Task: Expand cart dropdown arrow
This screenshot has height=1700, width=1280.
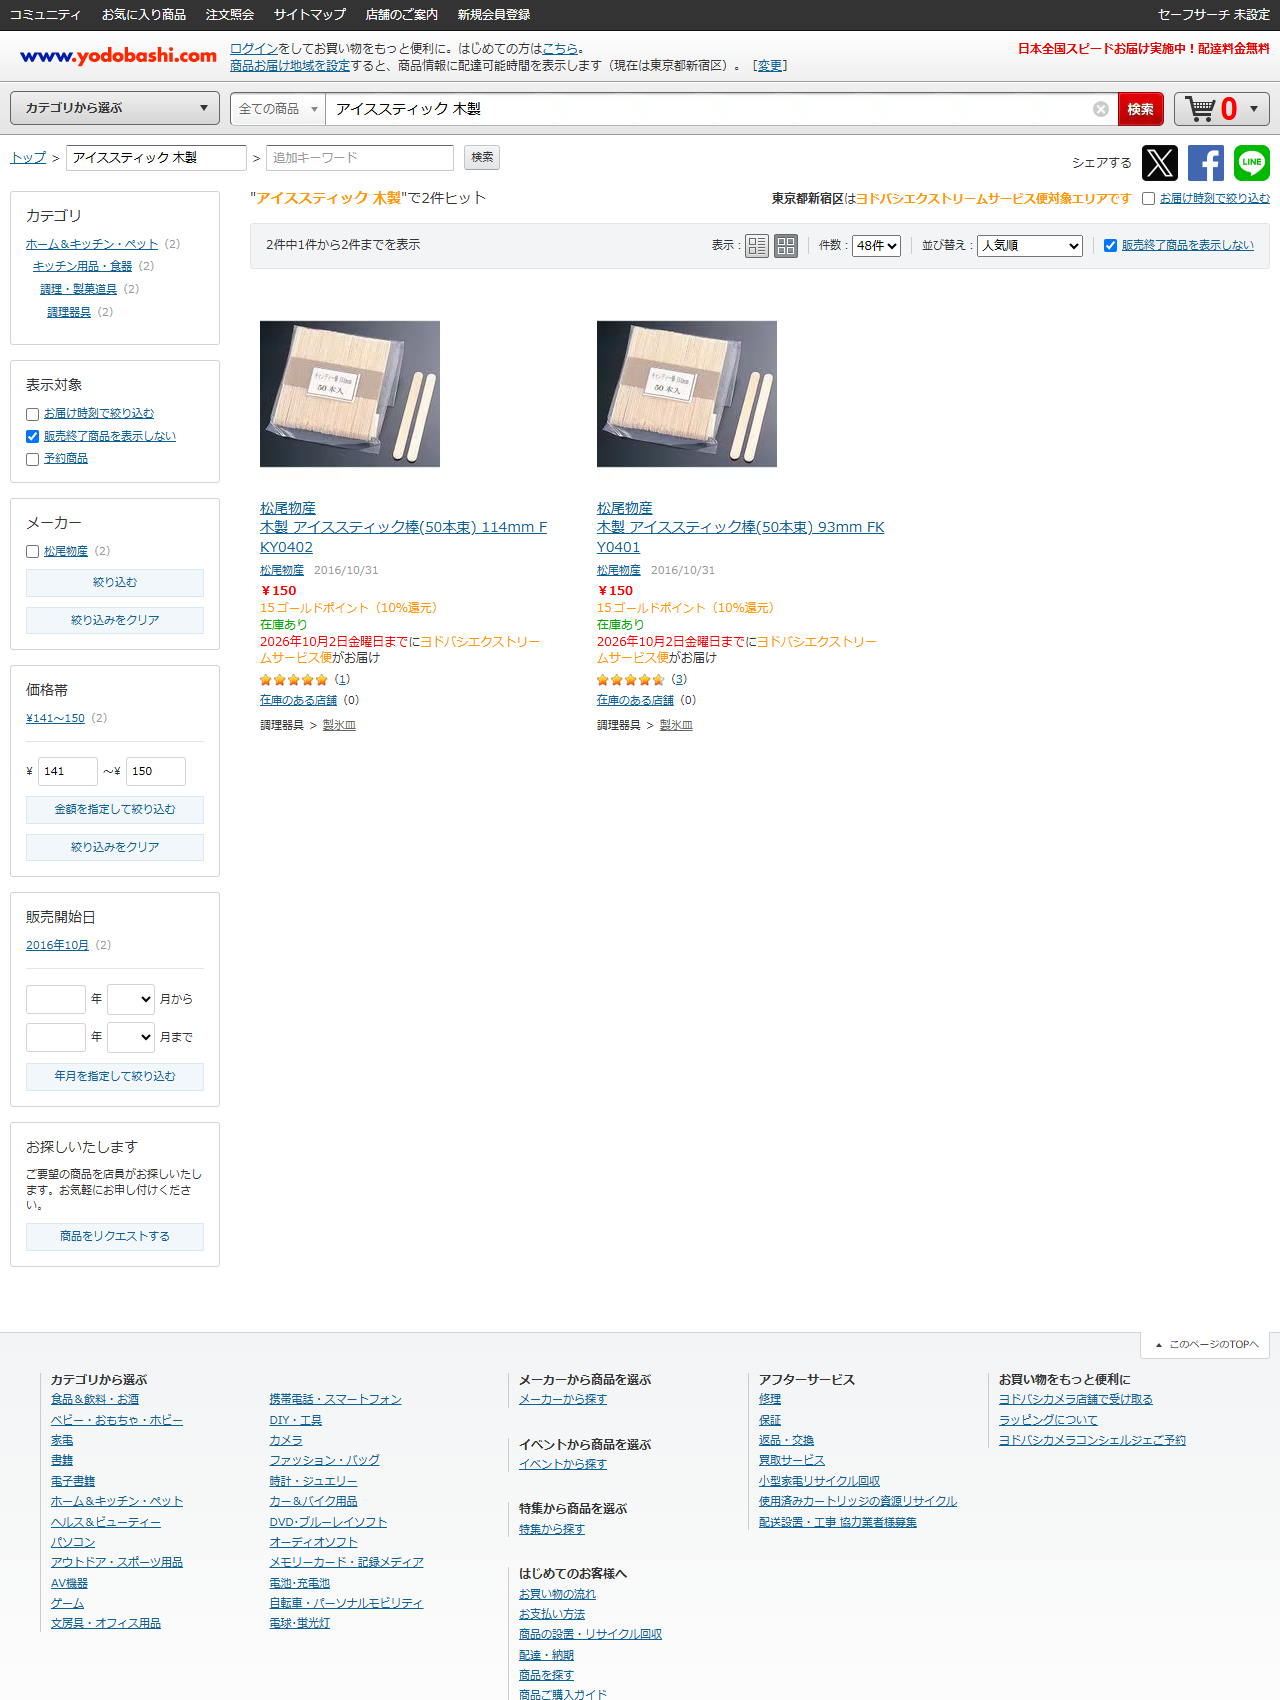Action: 1254,109
